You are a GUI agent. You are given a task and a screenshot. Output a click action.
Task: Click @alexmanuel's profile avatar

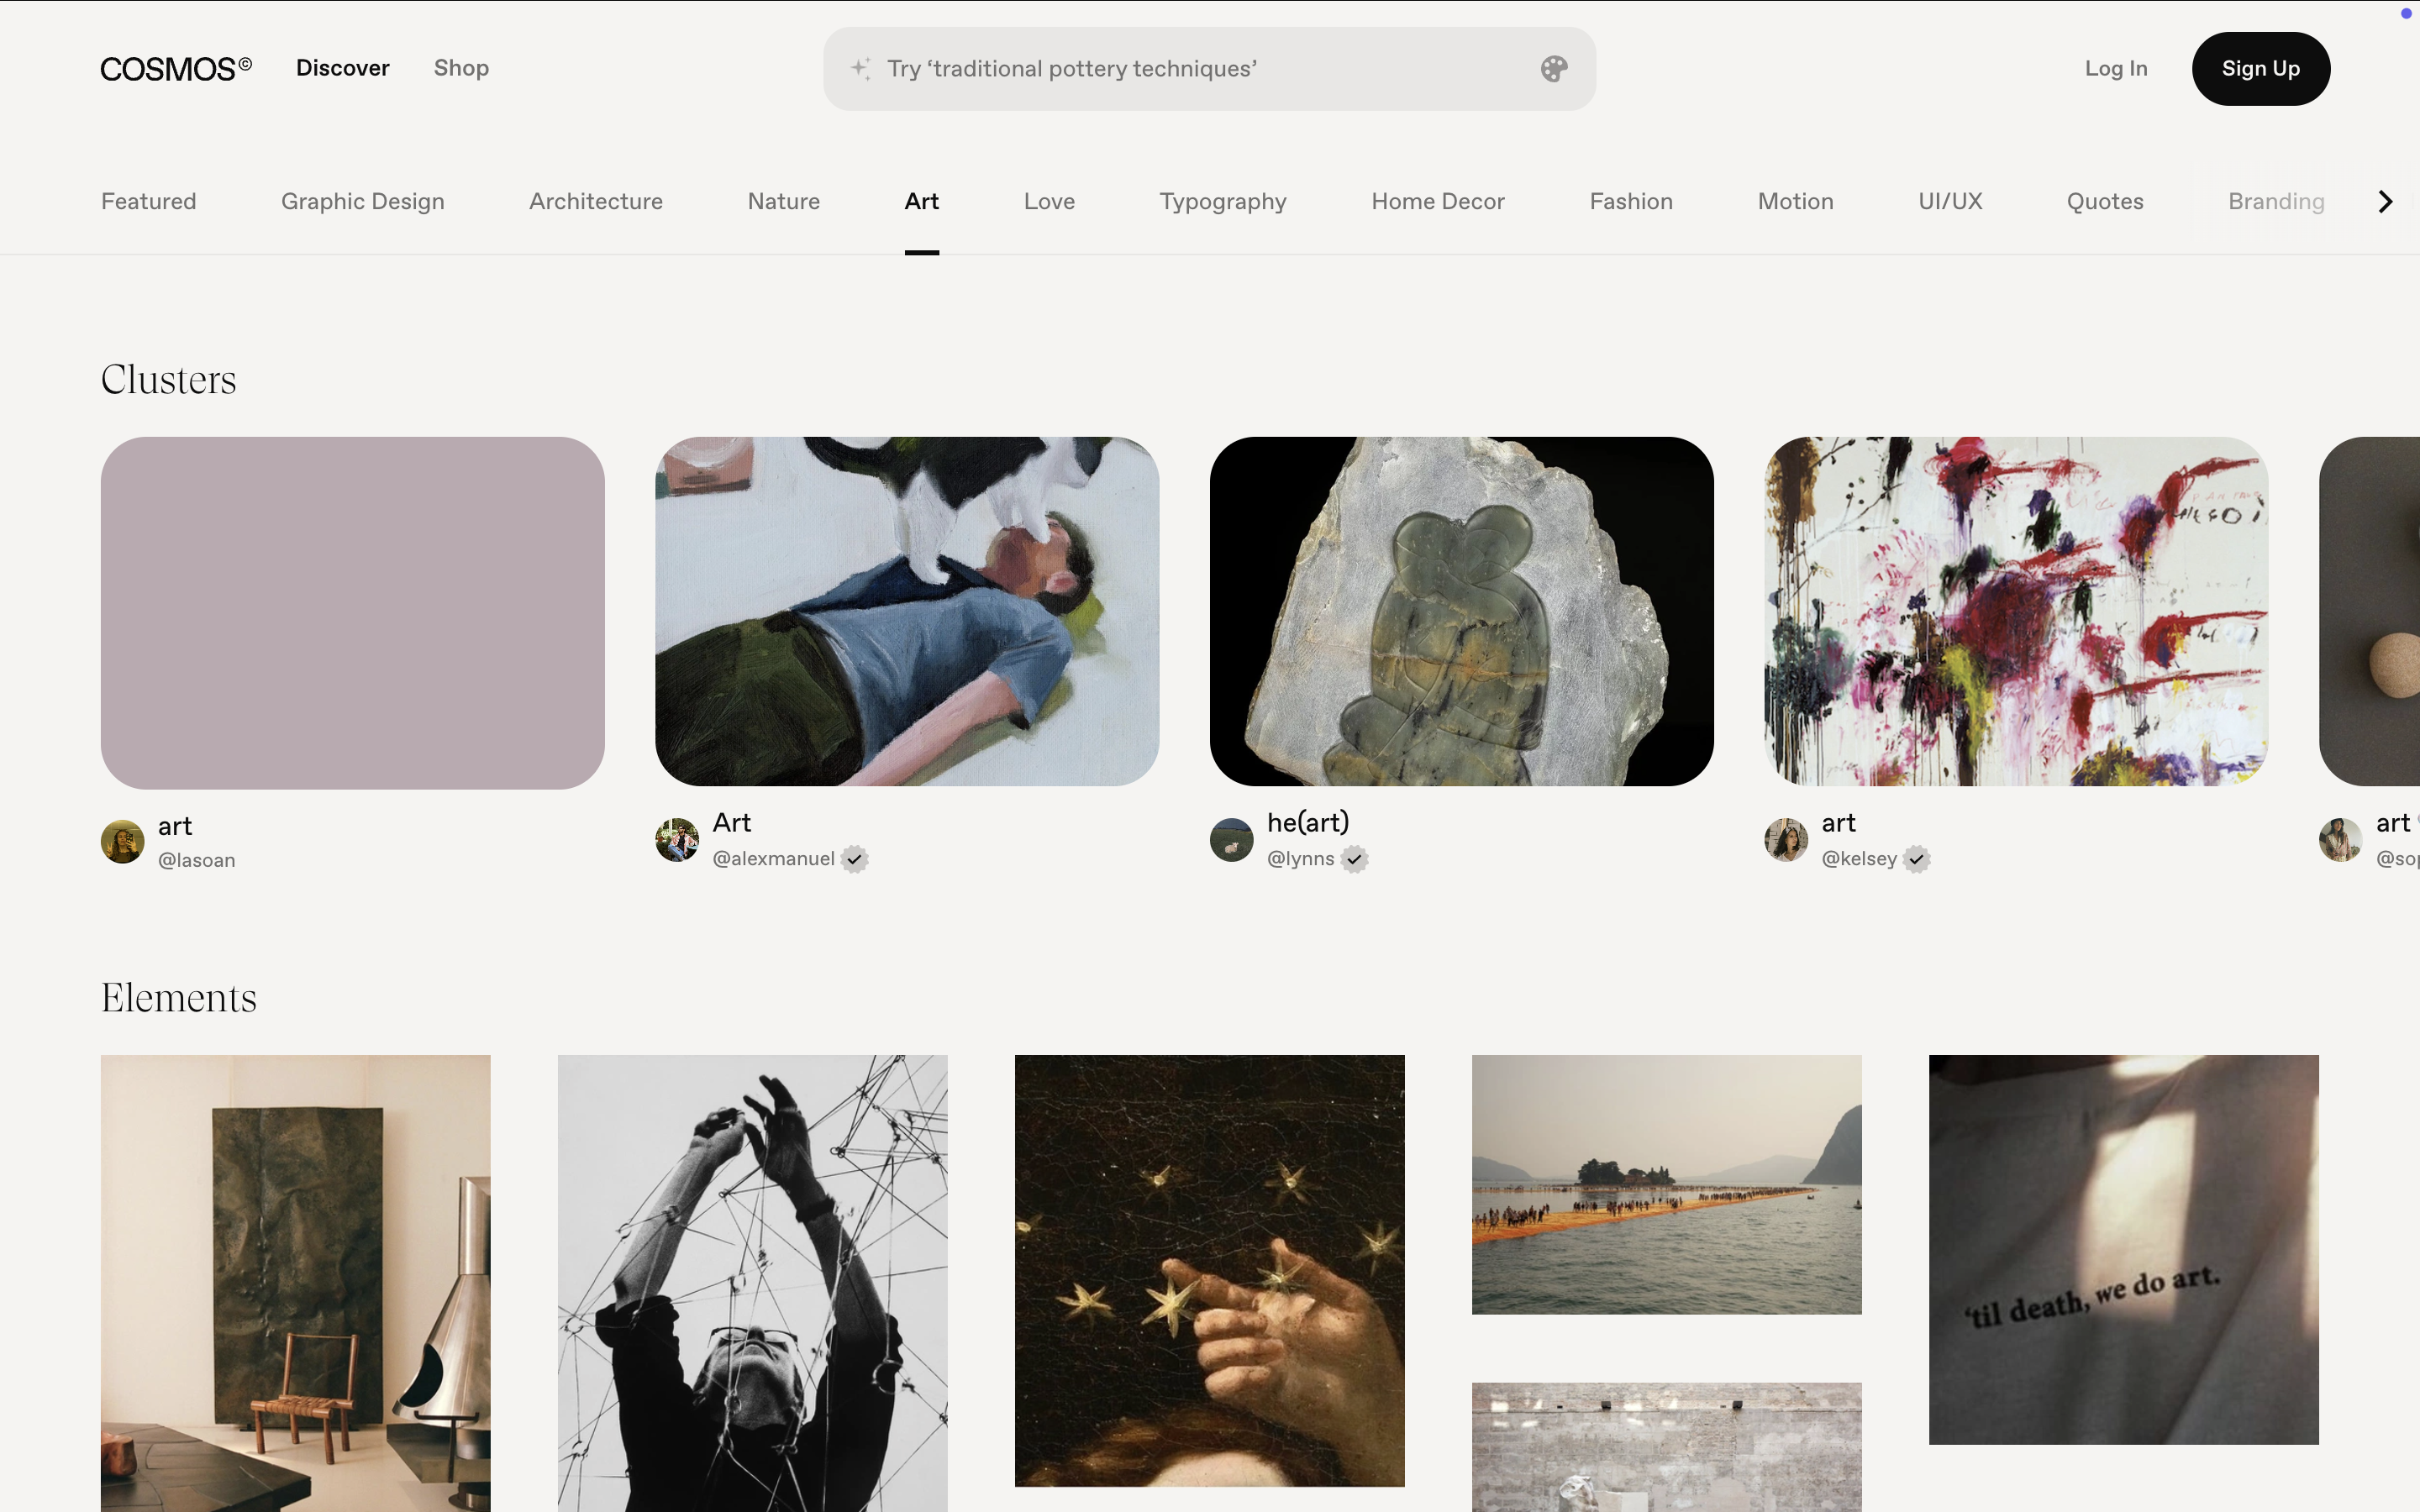pyautogui.click(x=677, y=840)
